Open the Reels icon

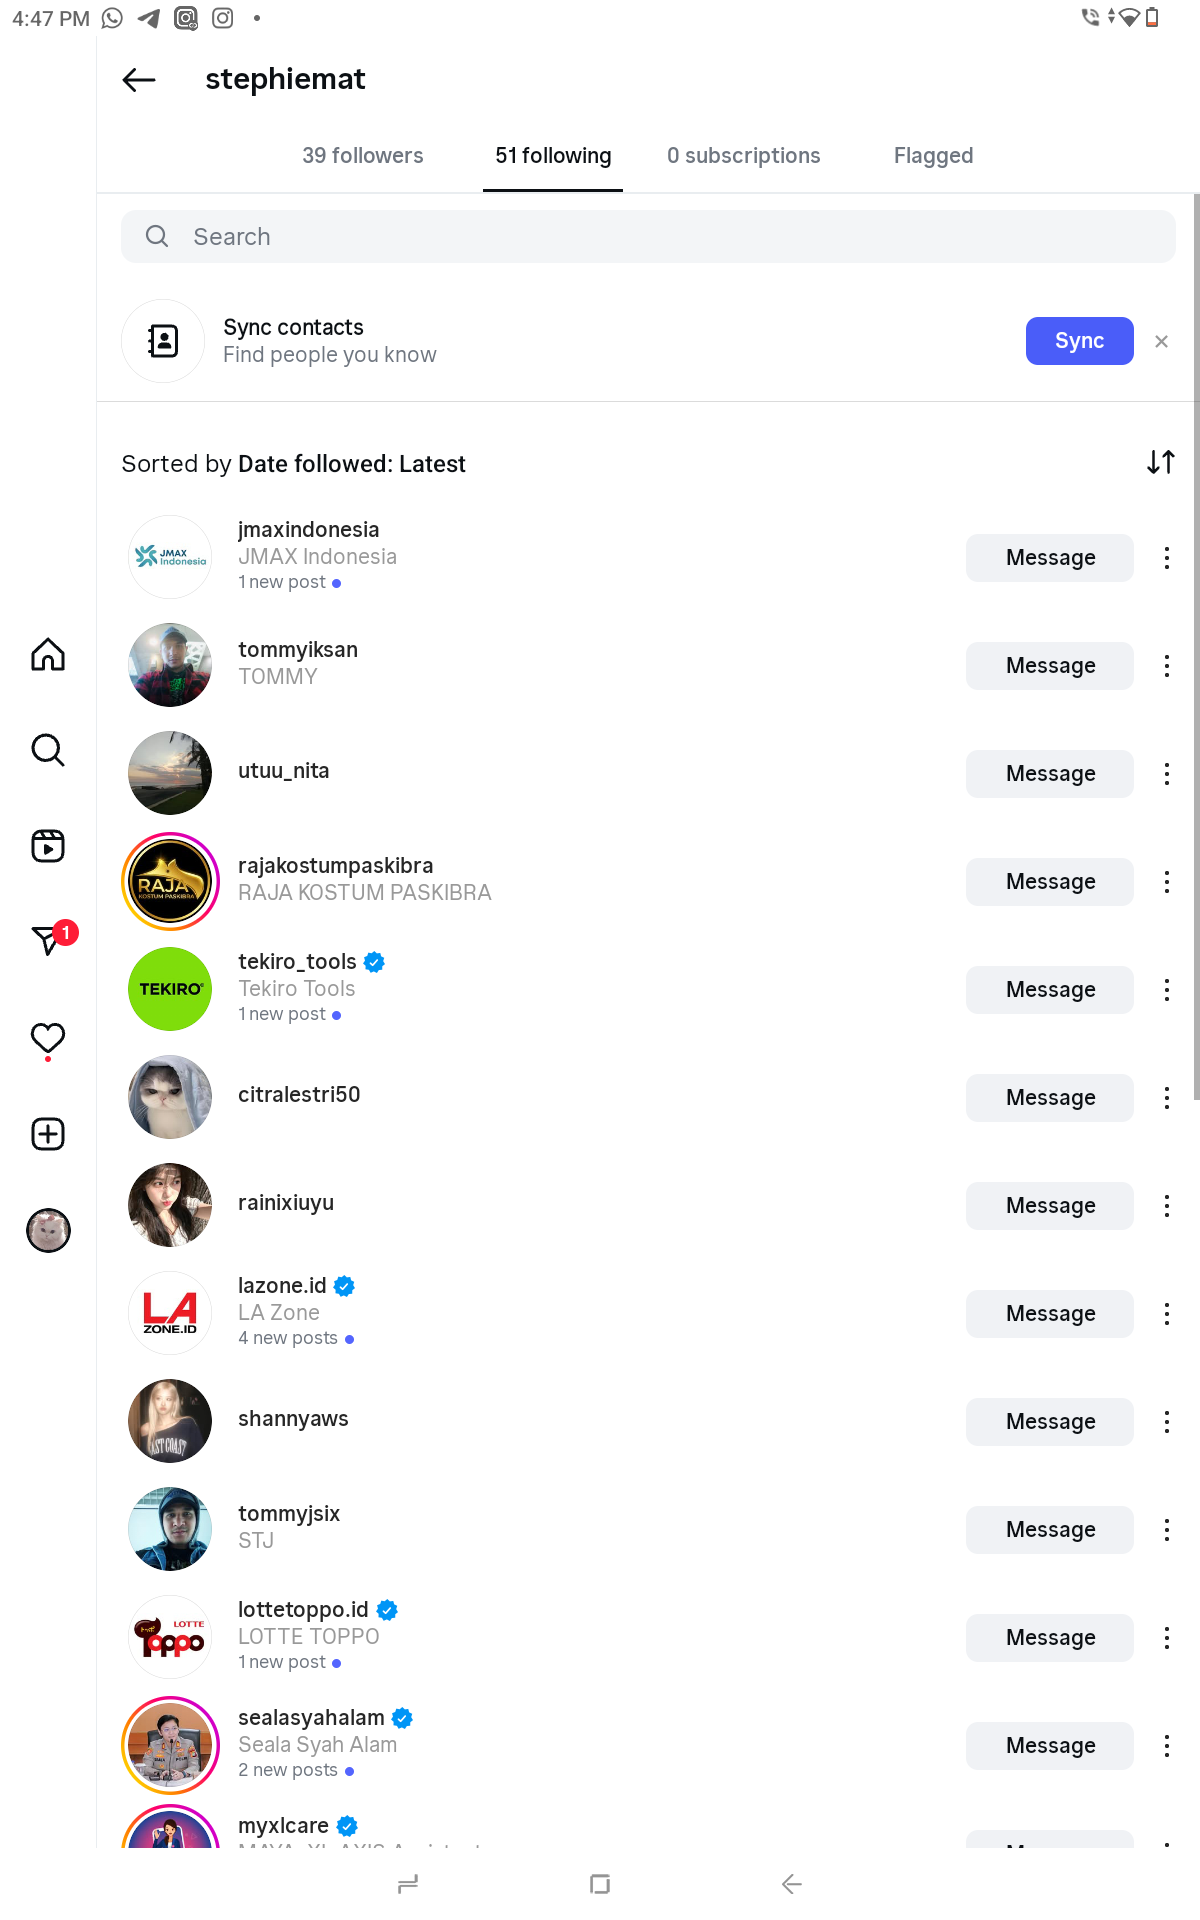48,846
